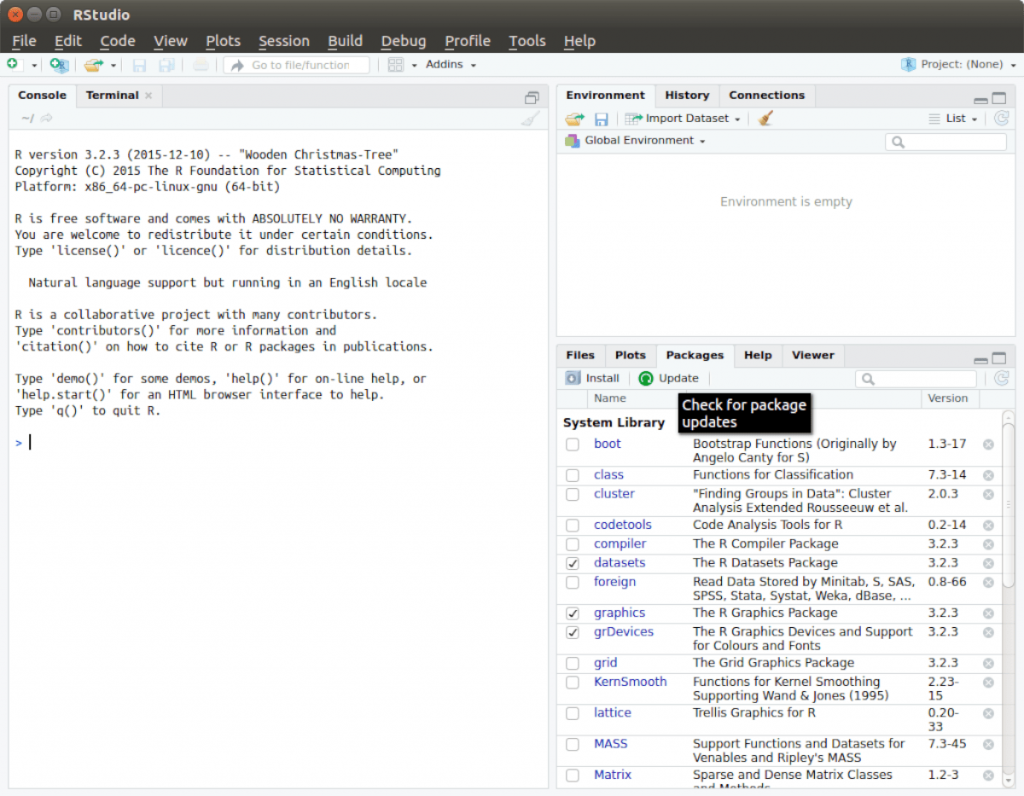The height and width of the screenshot is (796, 1024).
Task: Switch to the History tab
Action: 687,94
